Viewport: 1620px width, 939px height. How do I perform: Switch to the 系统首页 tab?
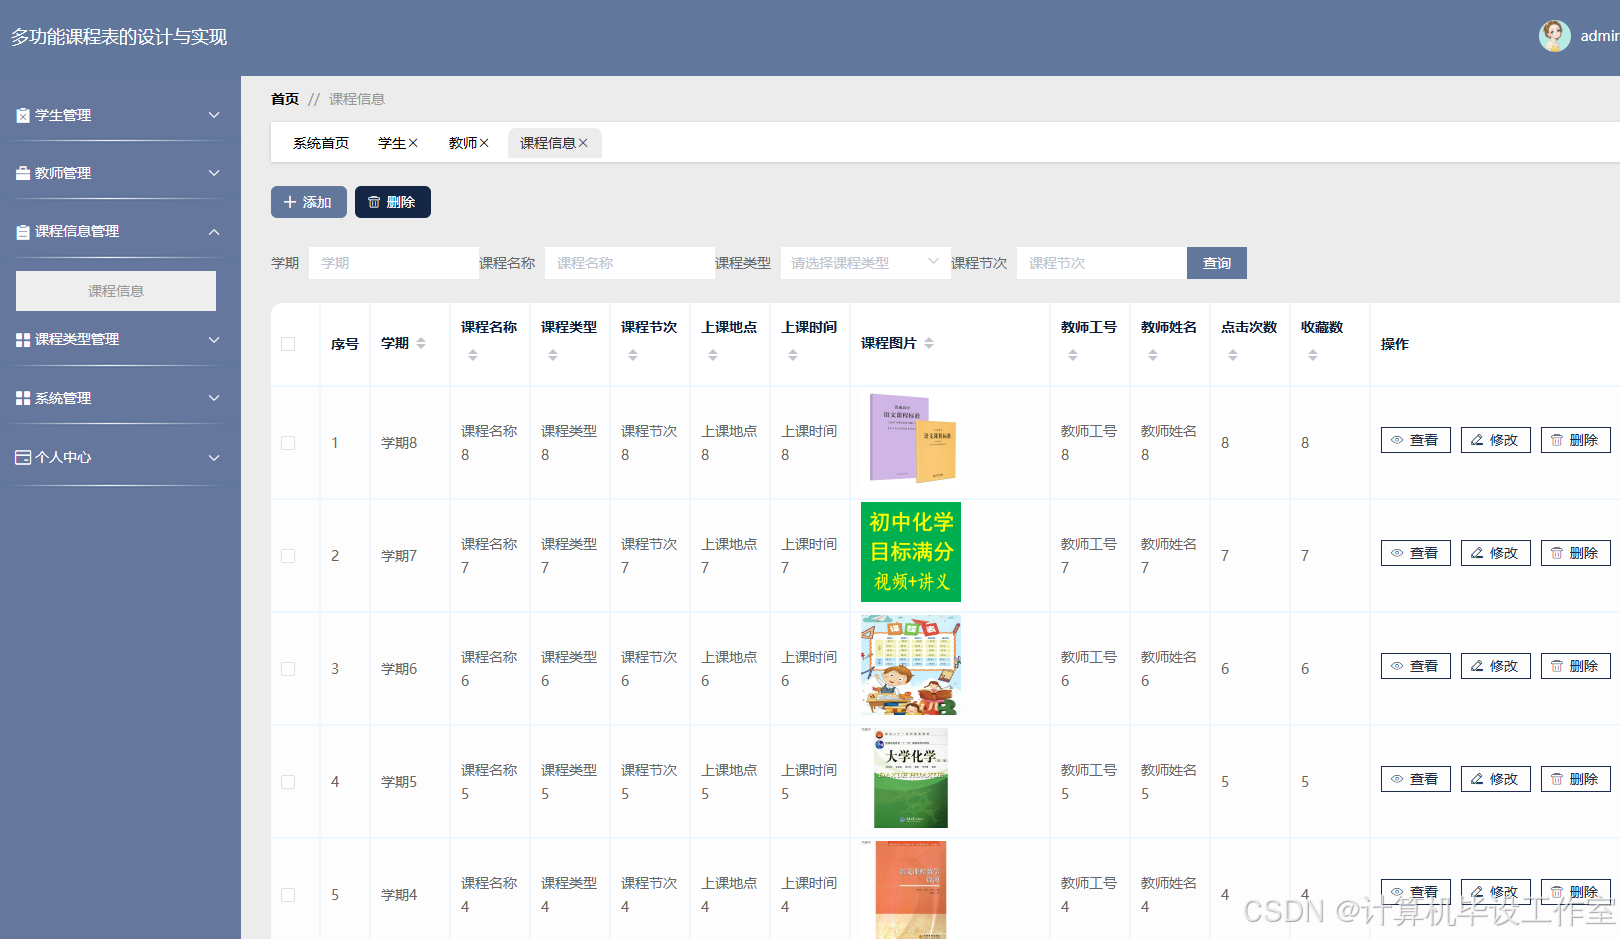[320, 143]
